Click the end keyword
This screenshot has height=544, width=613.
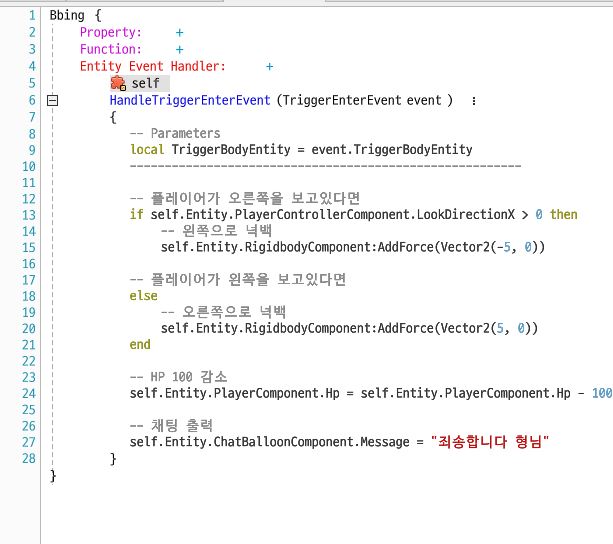point(140,345)
